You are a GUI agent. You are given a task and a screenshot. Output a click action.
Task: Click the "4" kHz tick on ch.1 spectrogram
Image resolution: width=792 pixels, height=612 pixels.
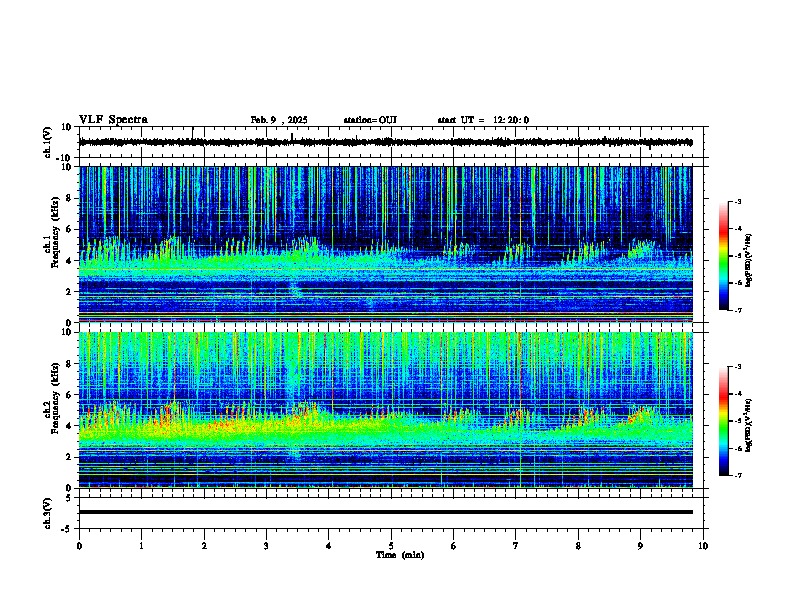[x=69, y=261]
